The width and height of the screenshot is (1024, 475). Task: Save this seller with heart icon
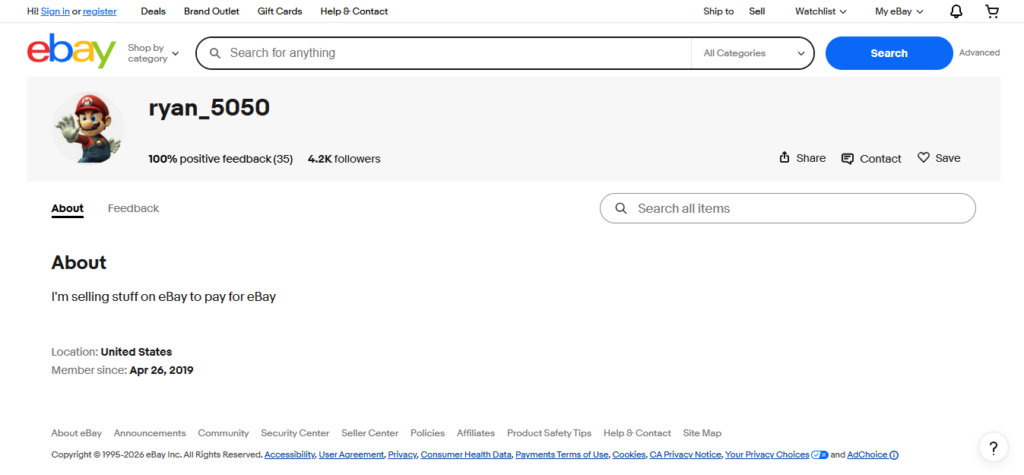(923, 157)
